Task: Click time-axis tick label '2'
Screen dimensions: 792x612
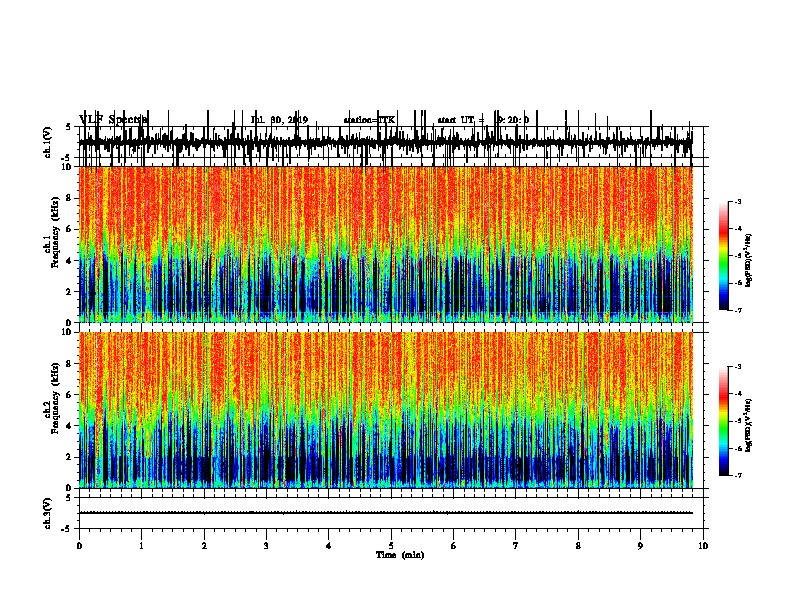Action: pos(204,545)
